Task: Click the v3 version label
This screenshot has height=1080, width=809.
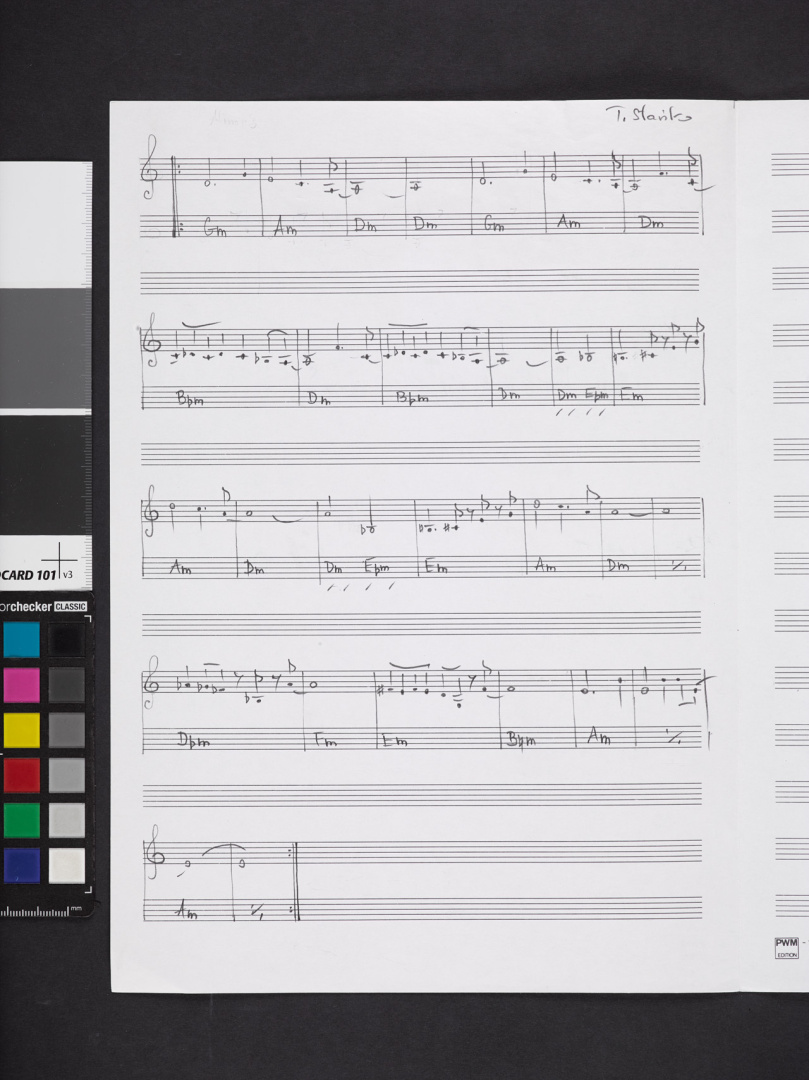Action: pos(67,574)
